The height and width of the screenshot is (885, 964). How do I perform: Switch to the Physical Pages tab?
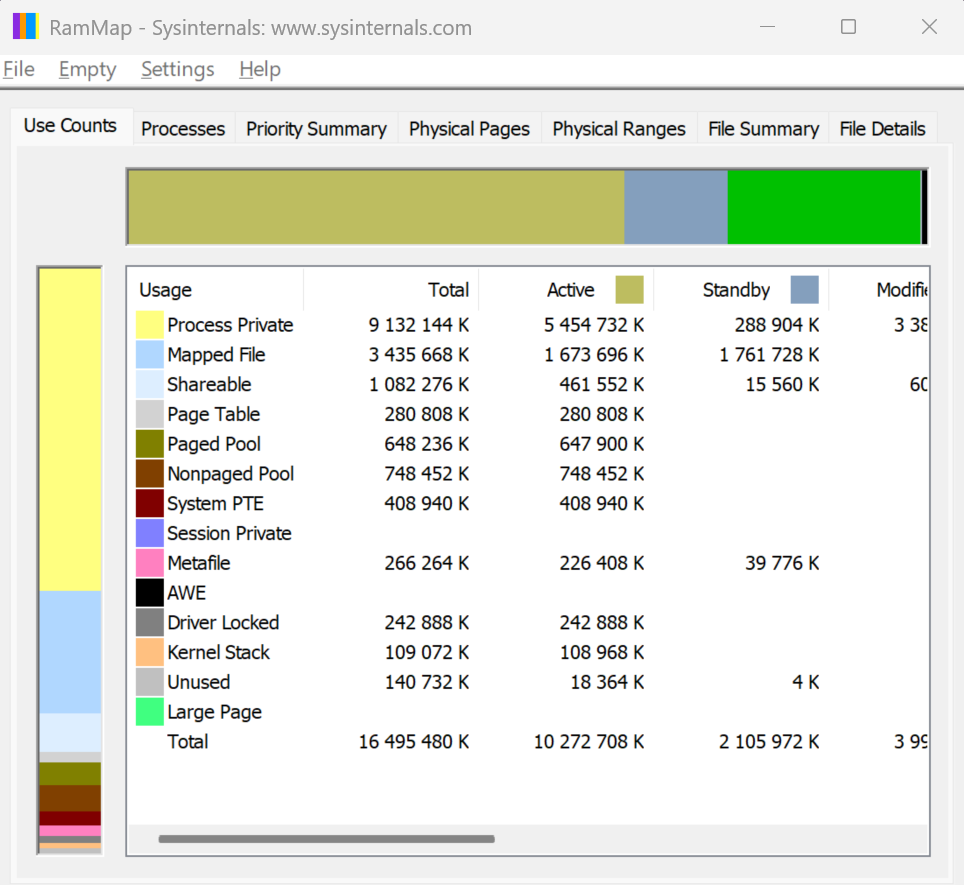click(x=469, y=128)
